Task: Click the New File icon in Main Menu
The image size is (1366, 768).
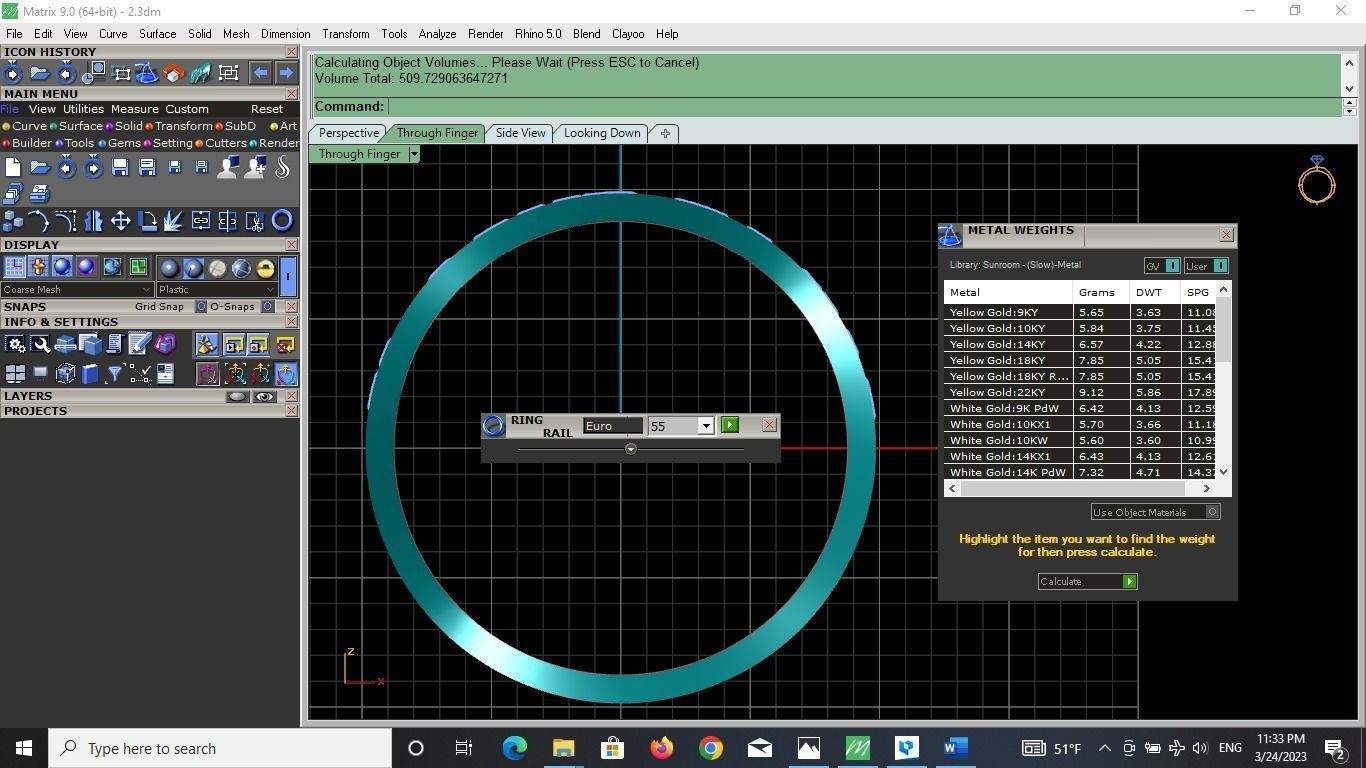Action: point(13,168)
